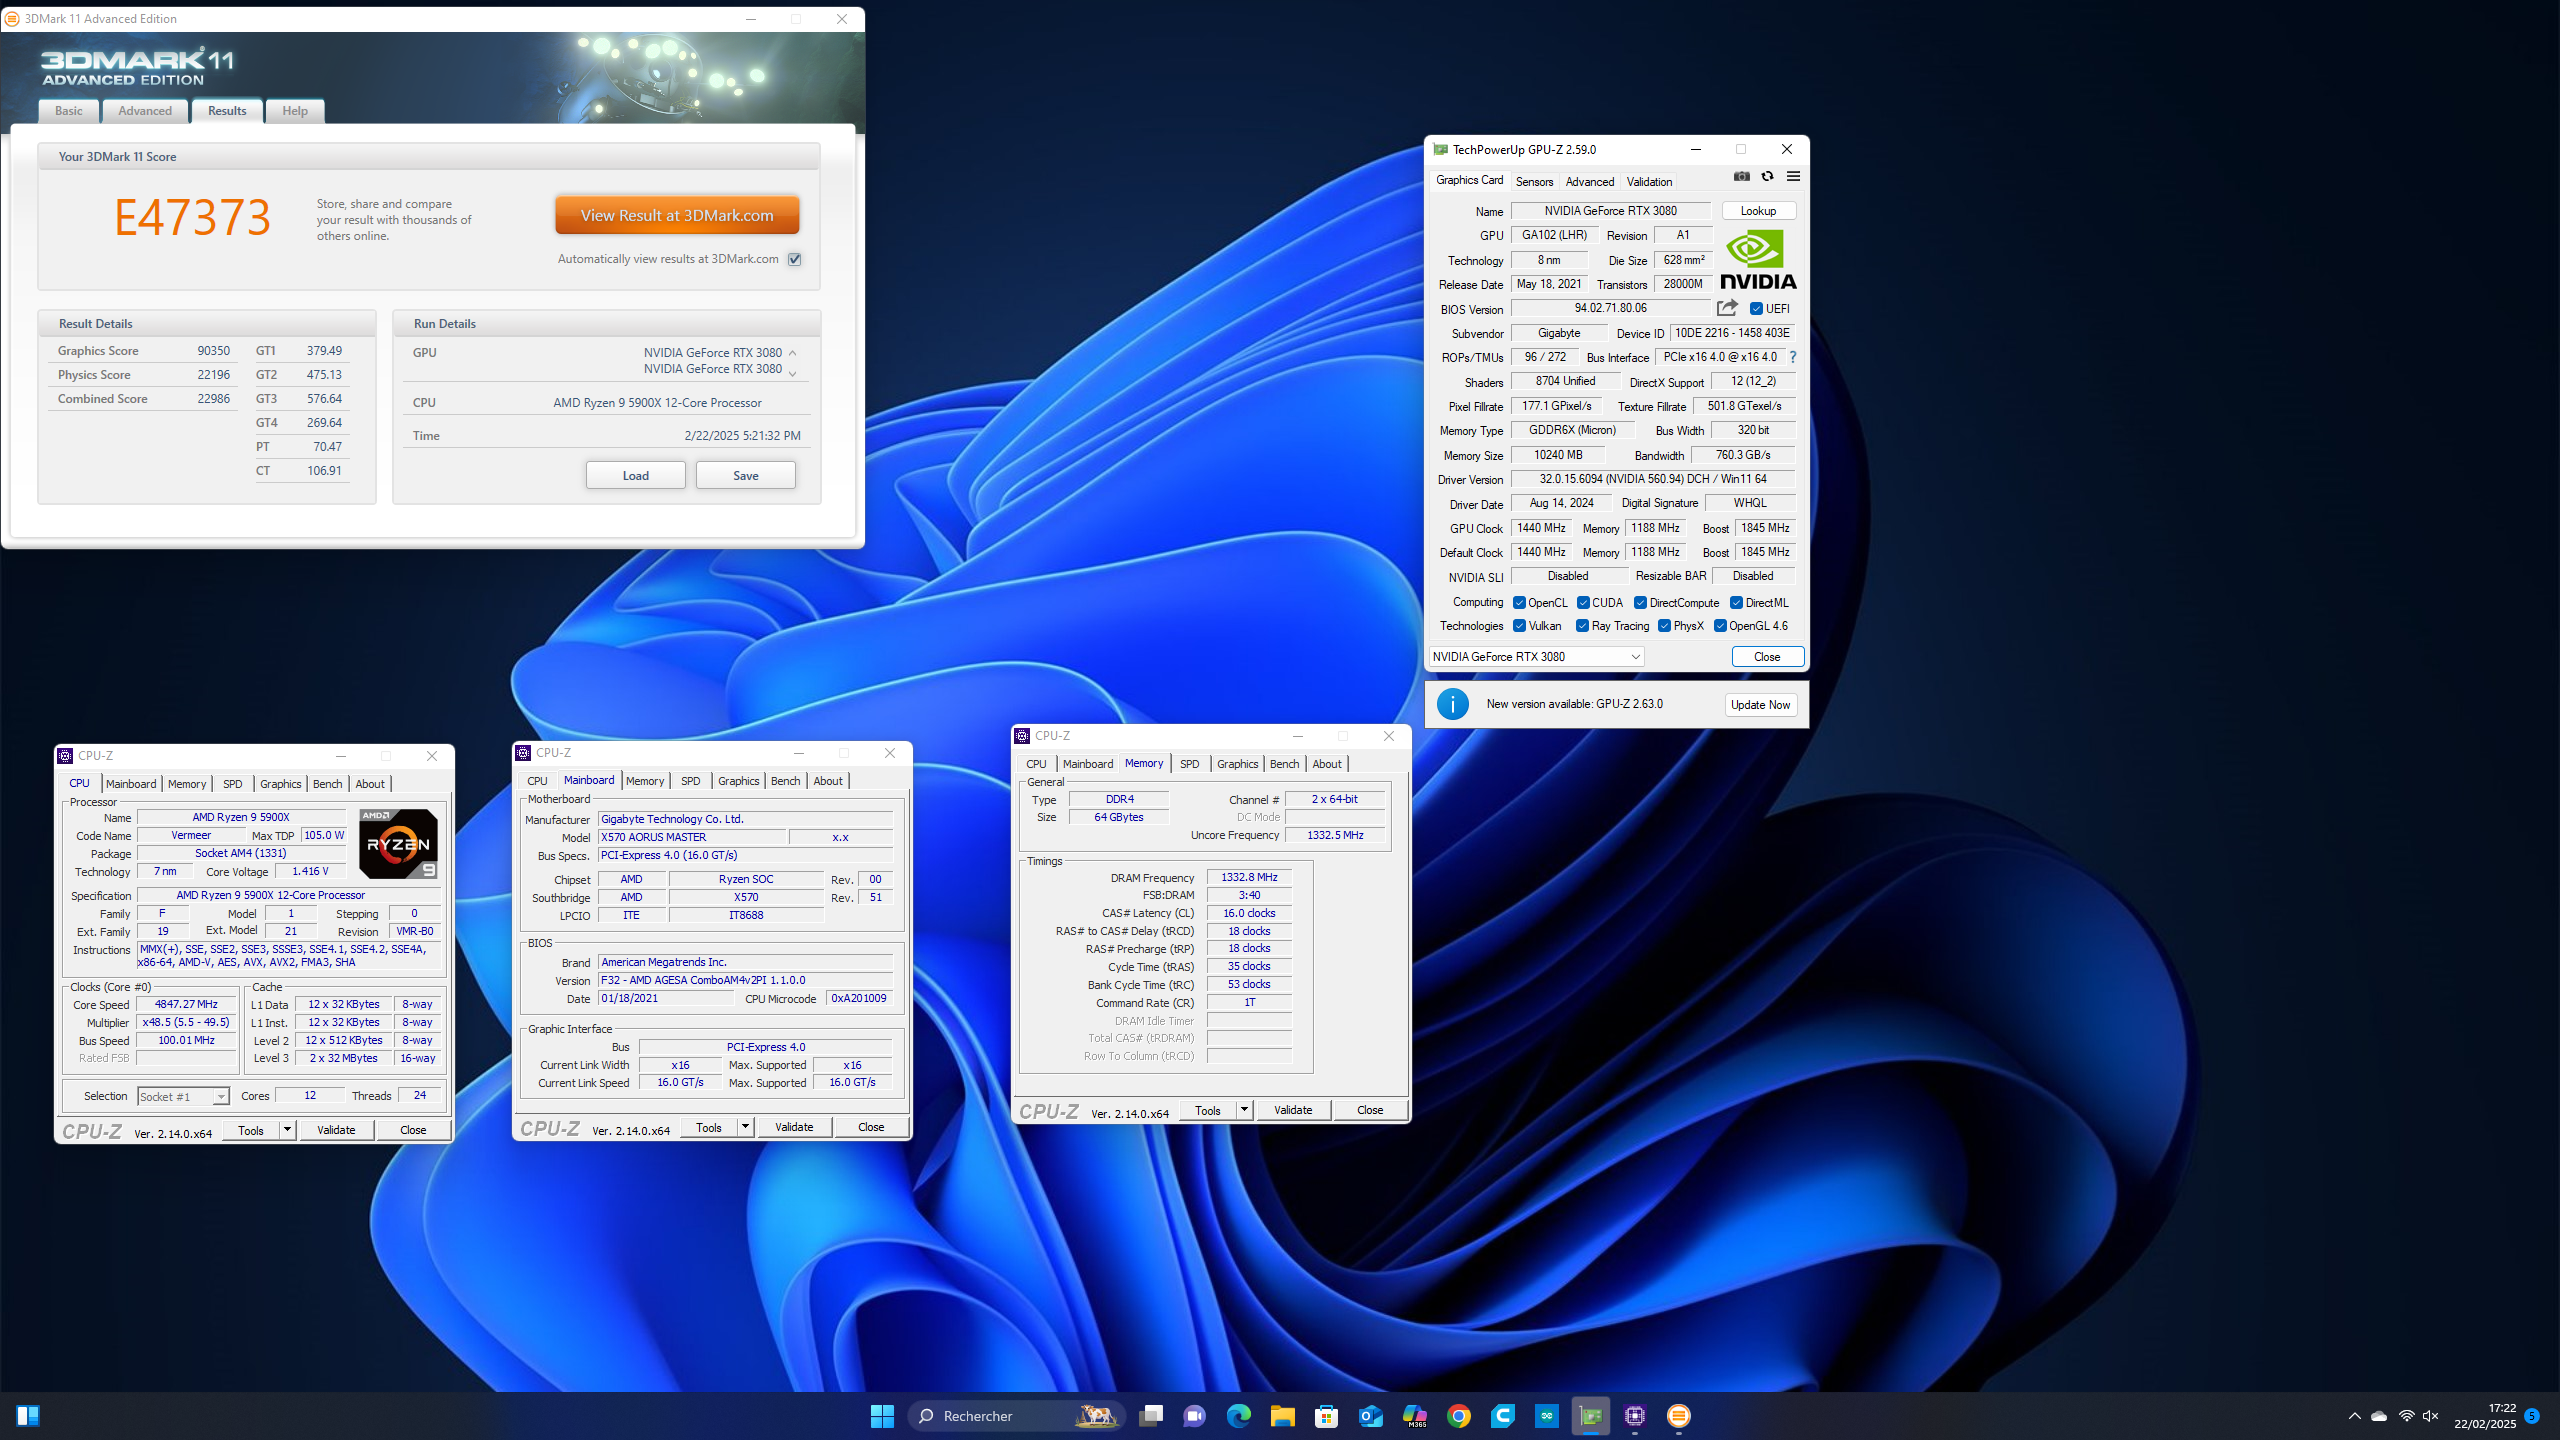This screenshot has width=2560, height=1440.
Task: Click the Load button in Run Details
Action: [636, 476]
